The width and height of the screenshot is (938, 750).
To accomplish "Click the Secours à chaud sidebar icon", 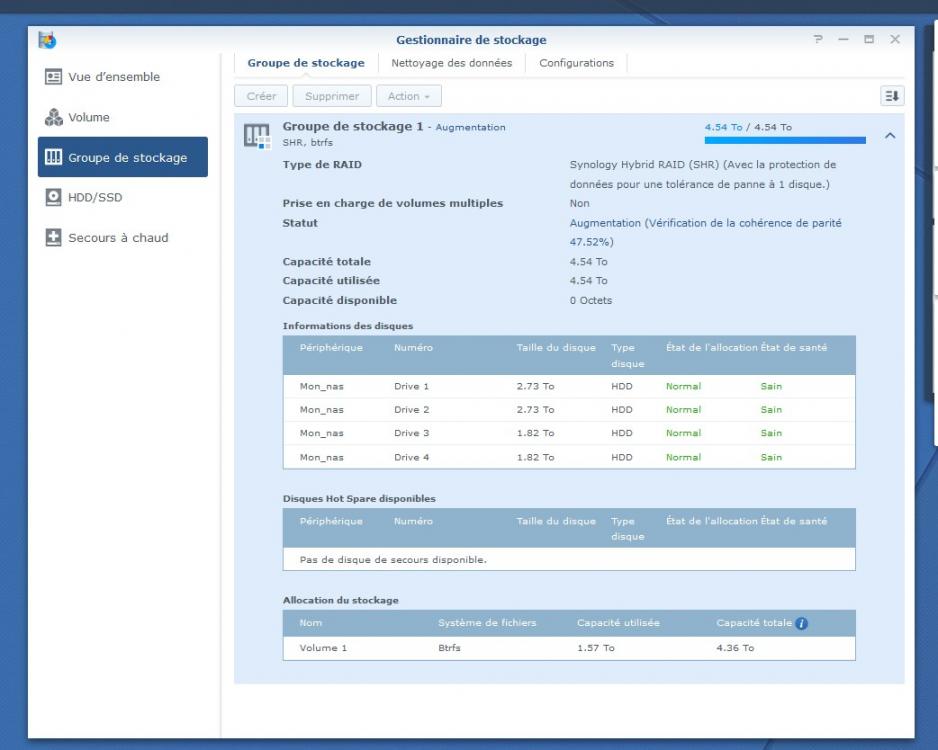I will point(53,238).
